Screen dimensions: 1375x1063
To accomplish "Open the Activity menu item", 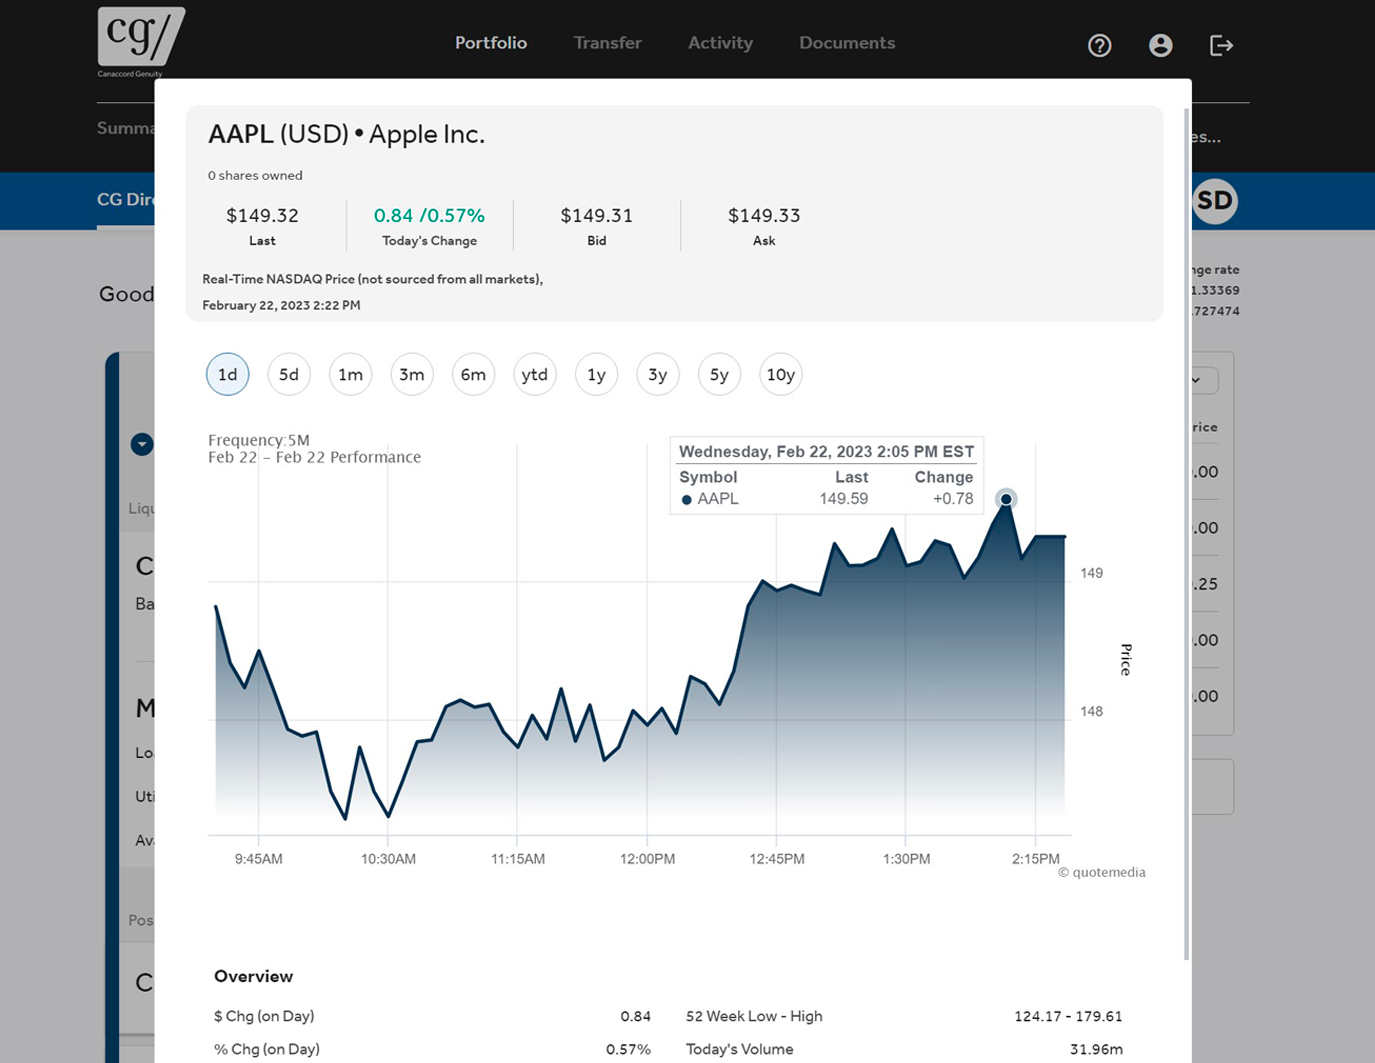I will tap(720, 43).
